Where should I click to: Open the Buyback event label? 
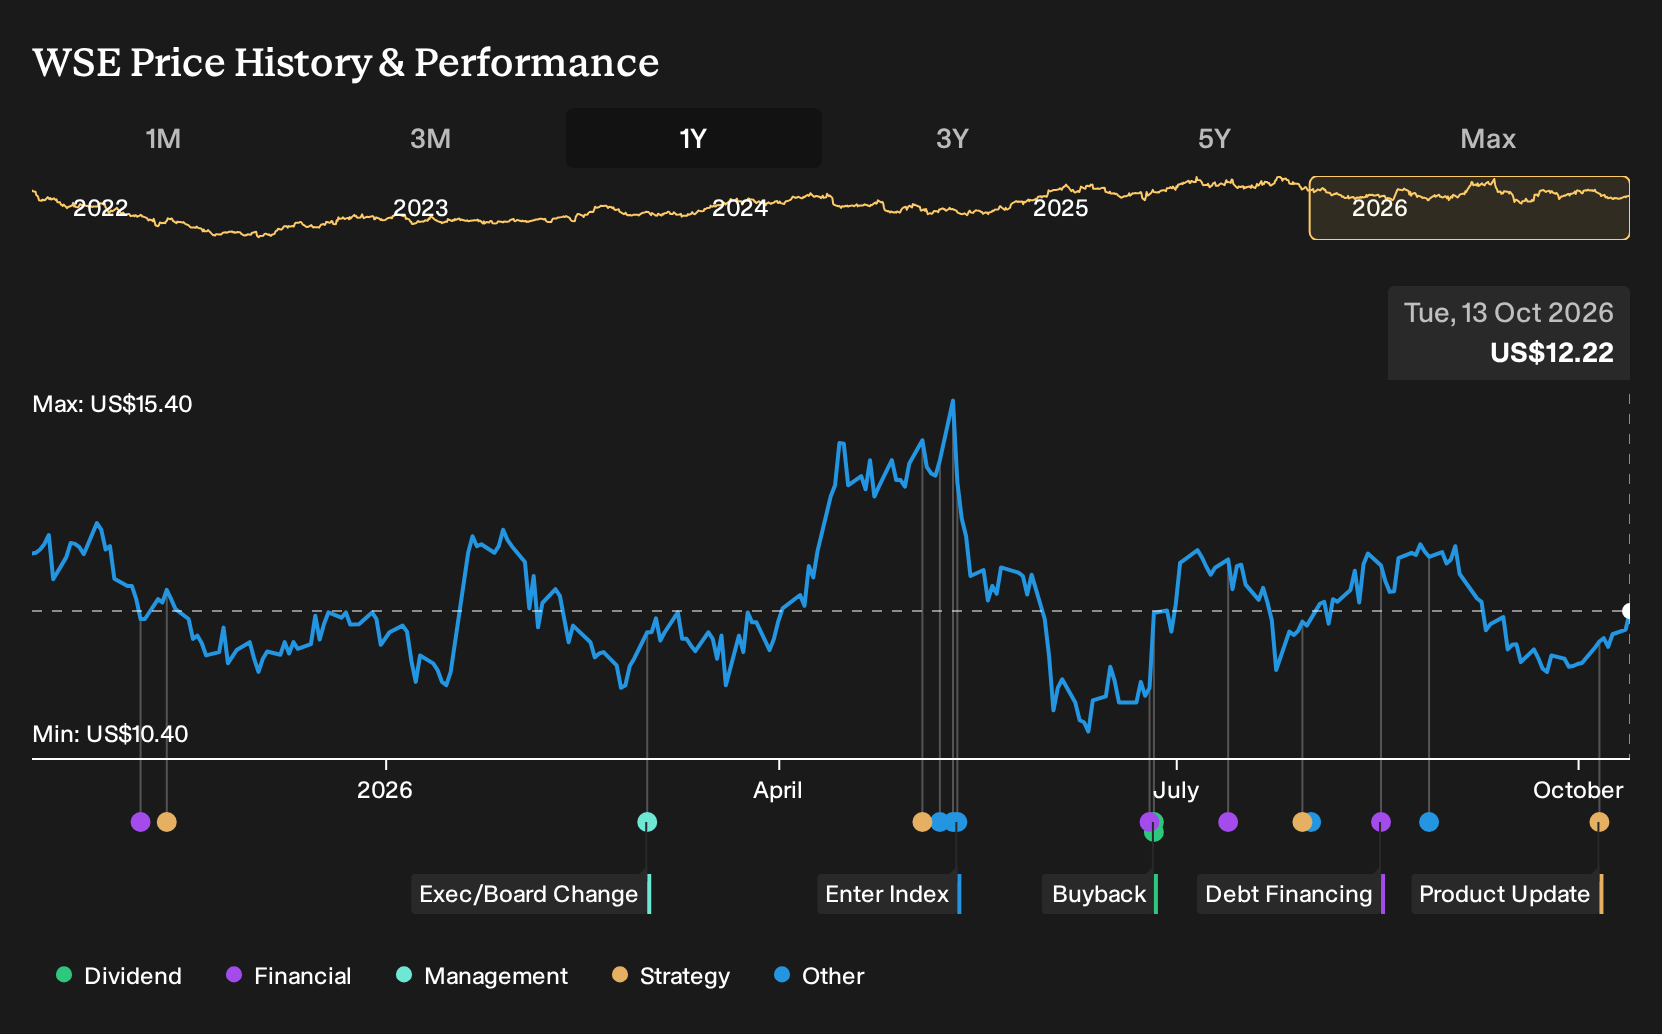(x=1100, y=894)
